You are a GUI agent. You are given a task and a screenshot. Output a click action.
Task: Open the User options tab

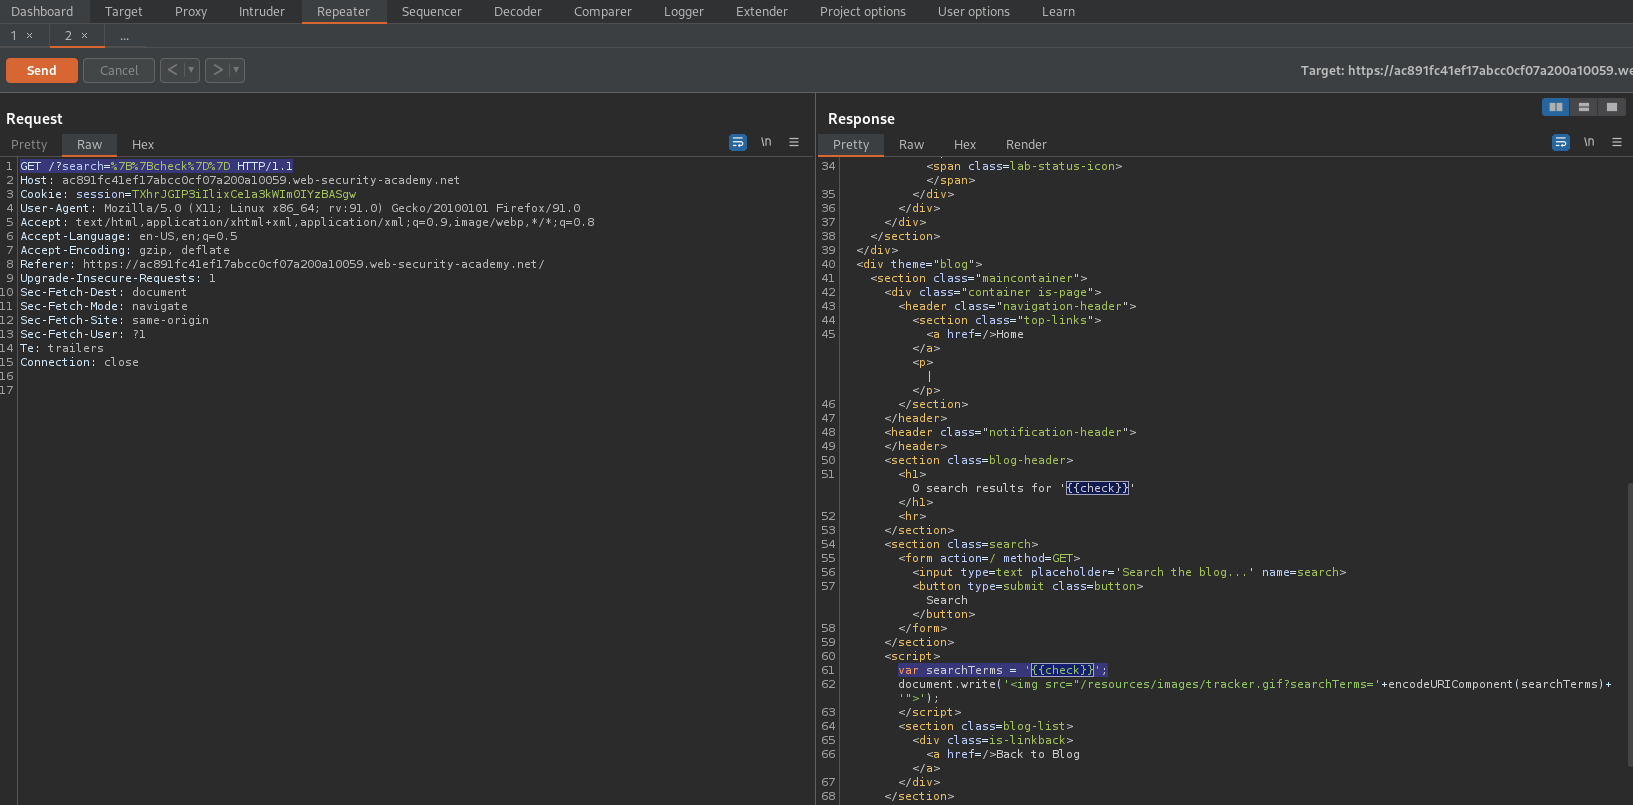974,12
